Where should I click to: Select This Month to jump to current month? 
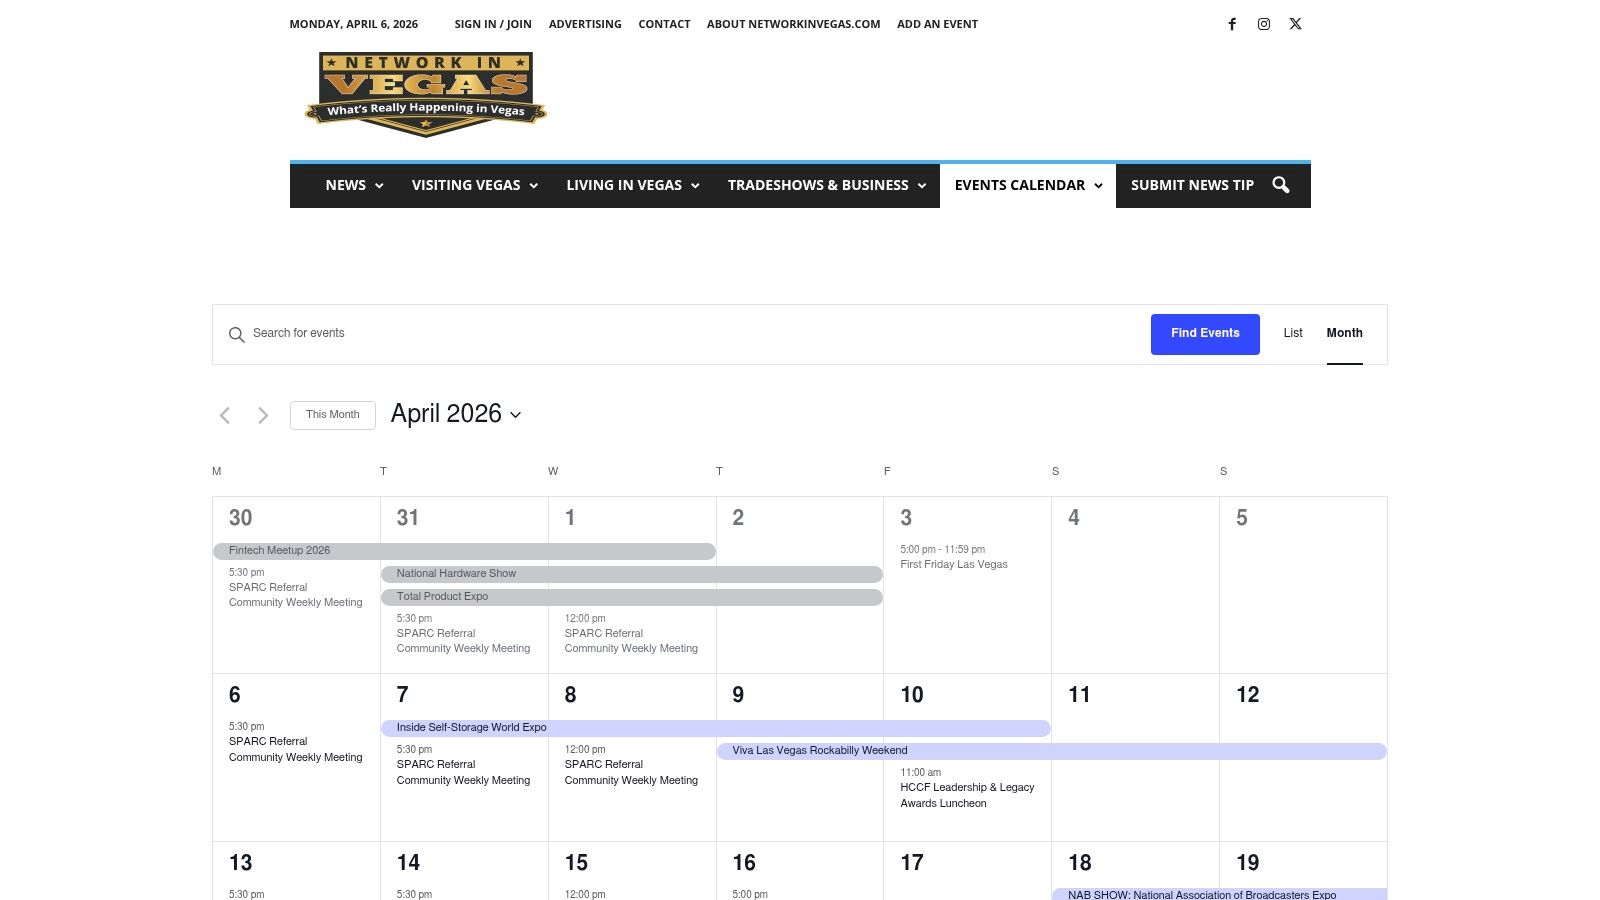(332, 414)
